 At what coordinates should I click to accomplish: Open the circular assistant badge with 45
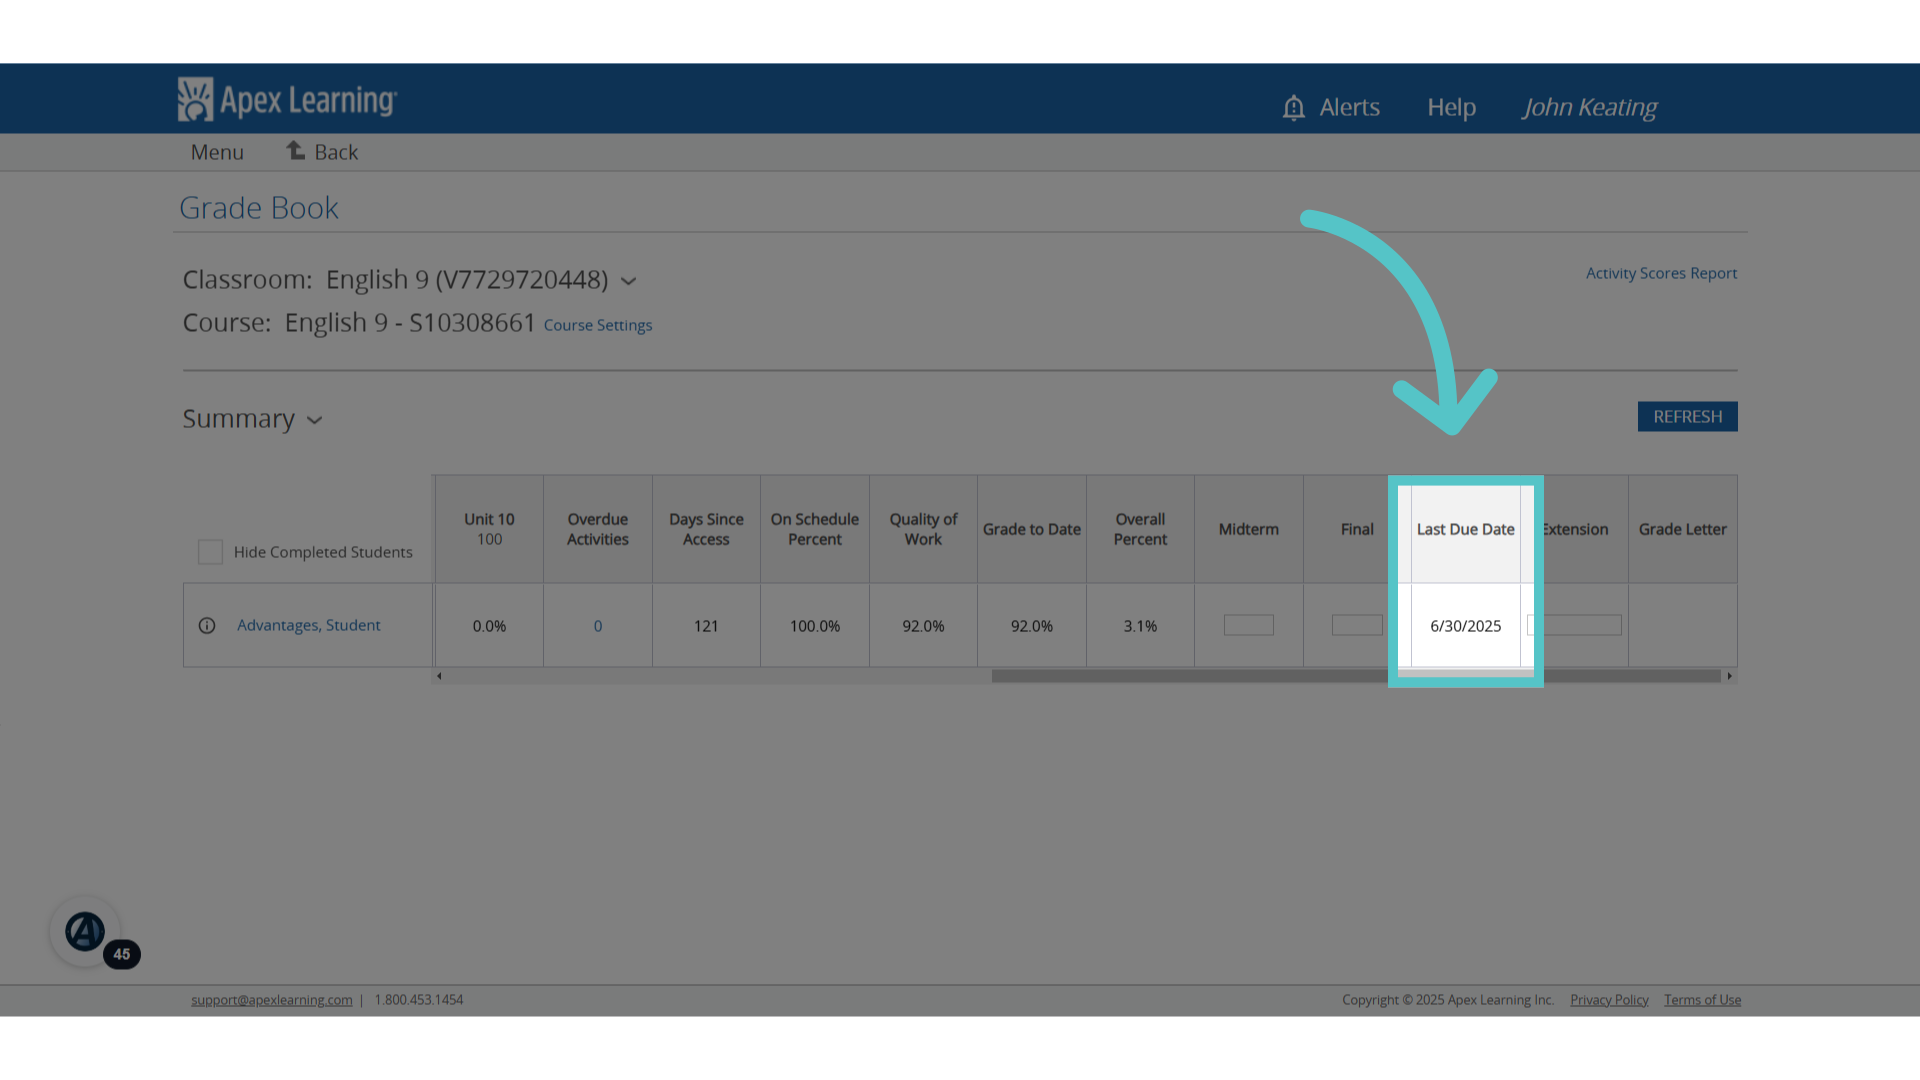tap(86, 931)
